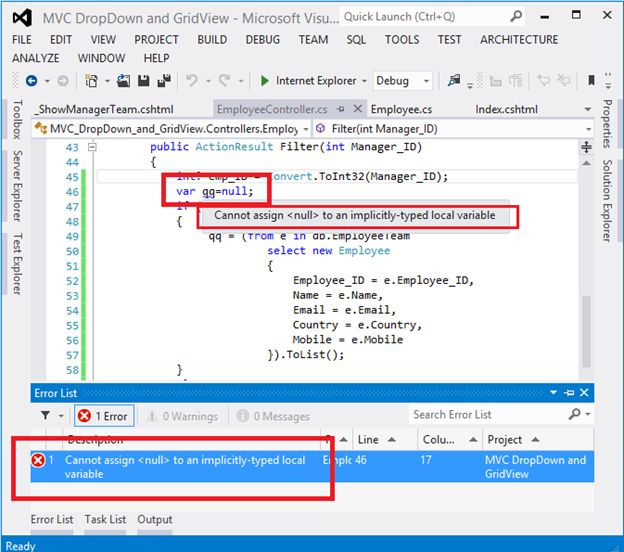Open the document tabs overflow dropdown
Screen dimensions: 624x552
click(587, 109)
